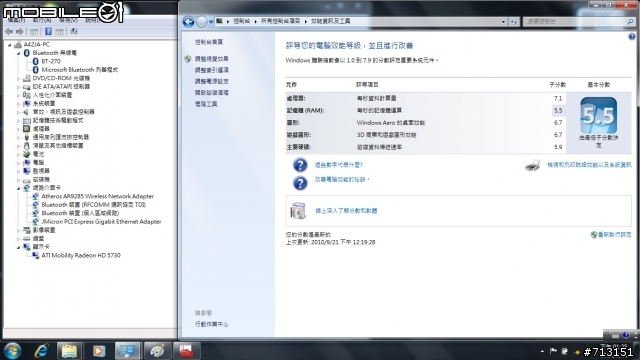Screen dimensions: 640x360
Task: Collapse the Bluetooth radio category
Action: pos(18,53)
